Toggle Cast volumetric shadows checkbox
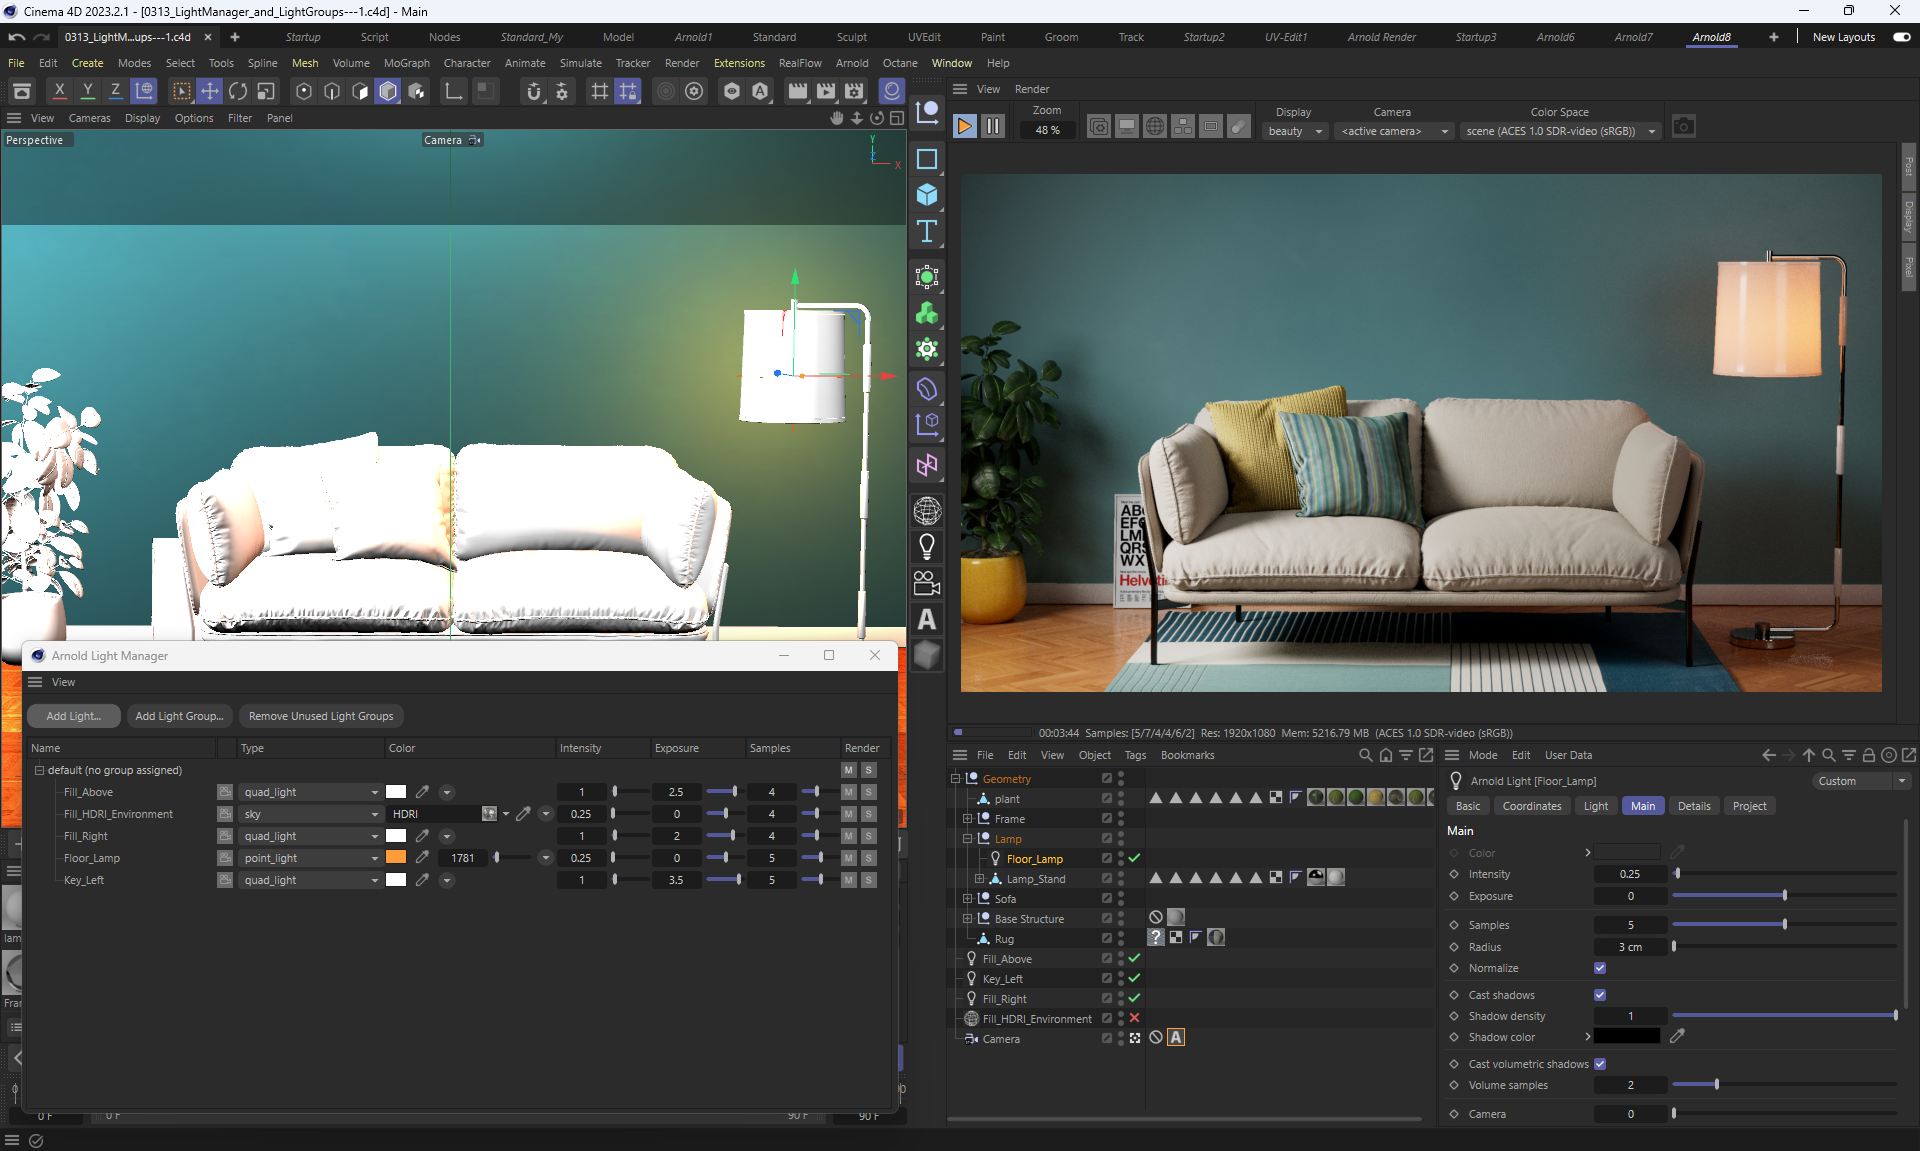 coord(1600,1064)
